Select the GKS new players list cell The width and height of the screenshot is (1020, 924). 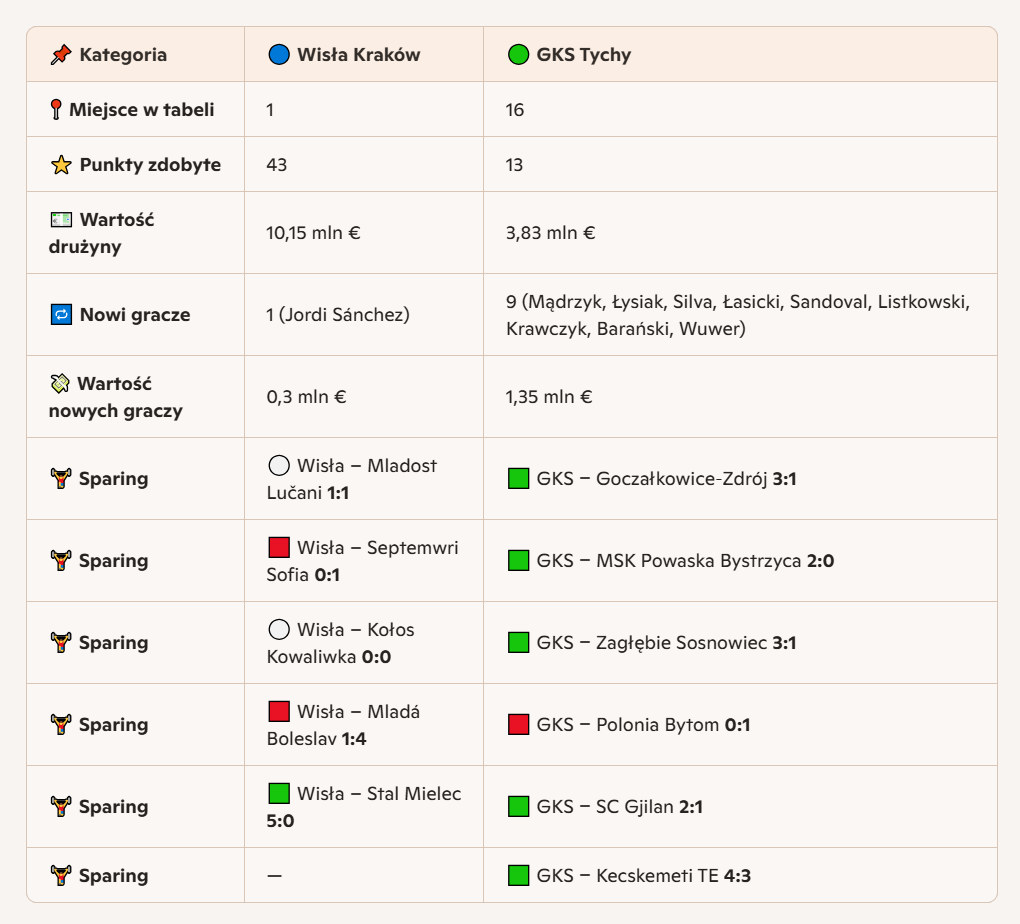pyautogui.click(x=738, y=315)
